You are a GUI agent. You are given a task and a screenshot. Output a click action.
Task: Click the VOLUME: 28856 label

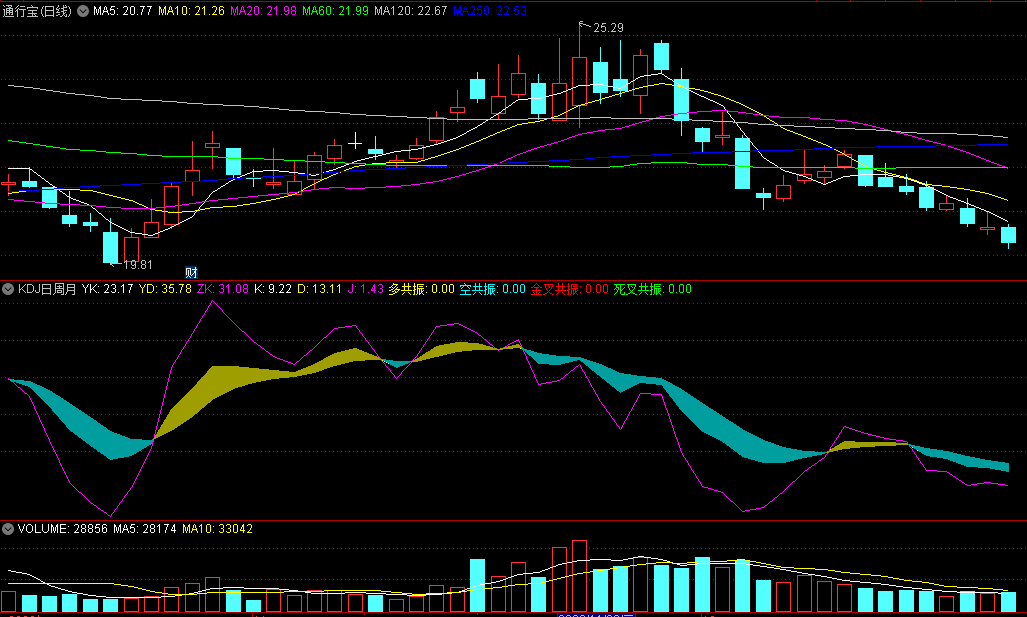point(63,529)
